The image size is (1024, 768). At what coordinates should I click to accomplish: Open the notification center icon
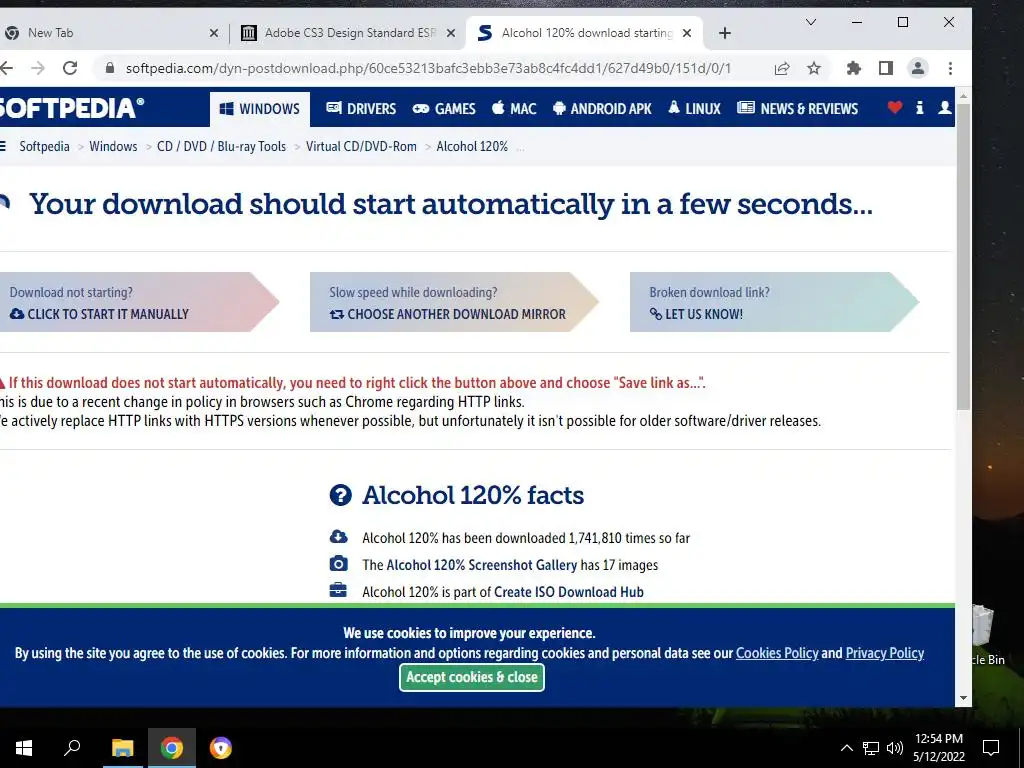[991, 748]
